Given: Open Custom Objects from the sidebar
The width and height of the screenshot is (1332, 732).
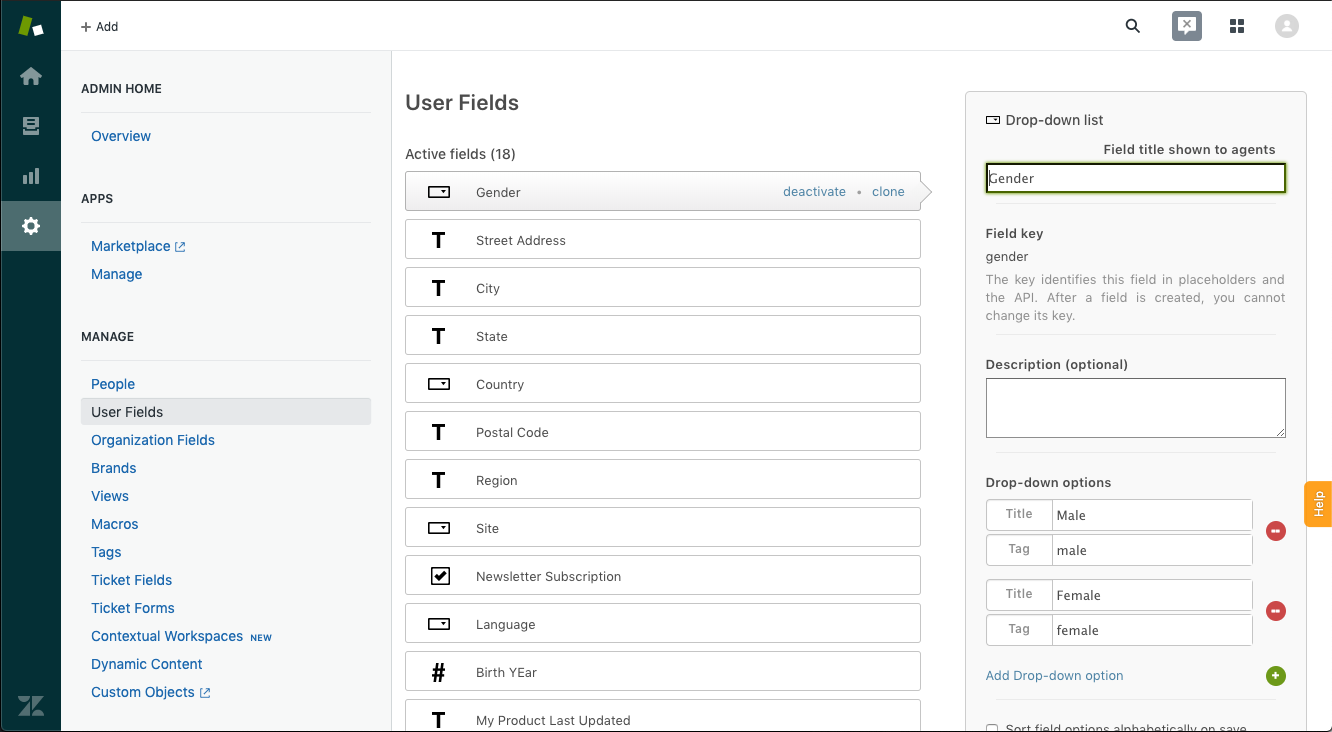Looking at the screenshot, I should pyautogui.click(x=143, y=691).
